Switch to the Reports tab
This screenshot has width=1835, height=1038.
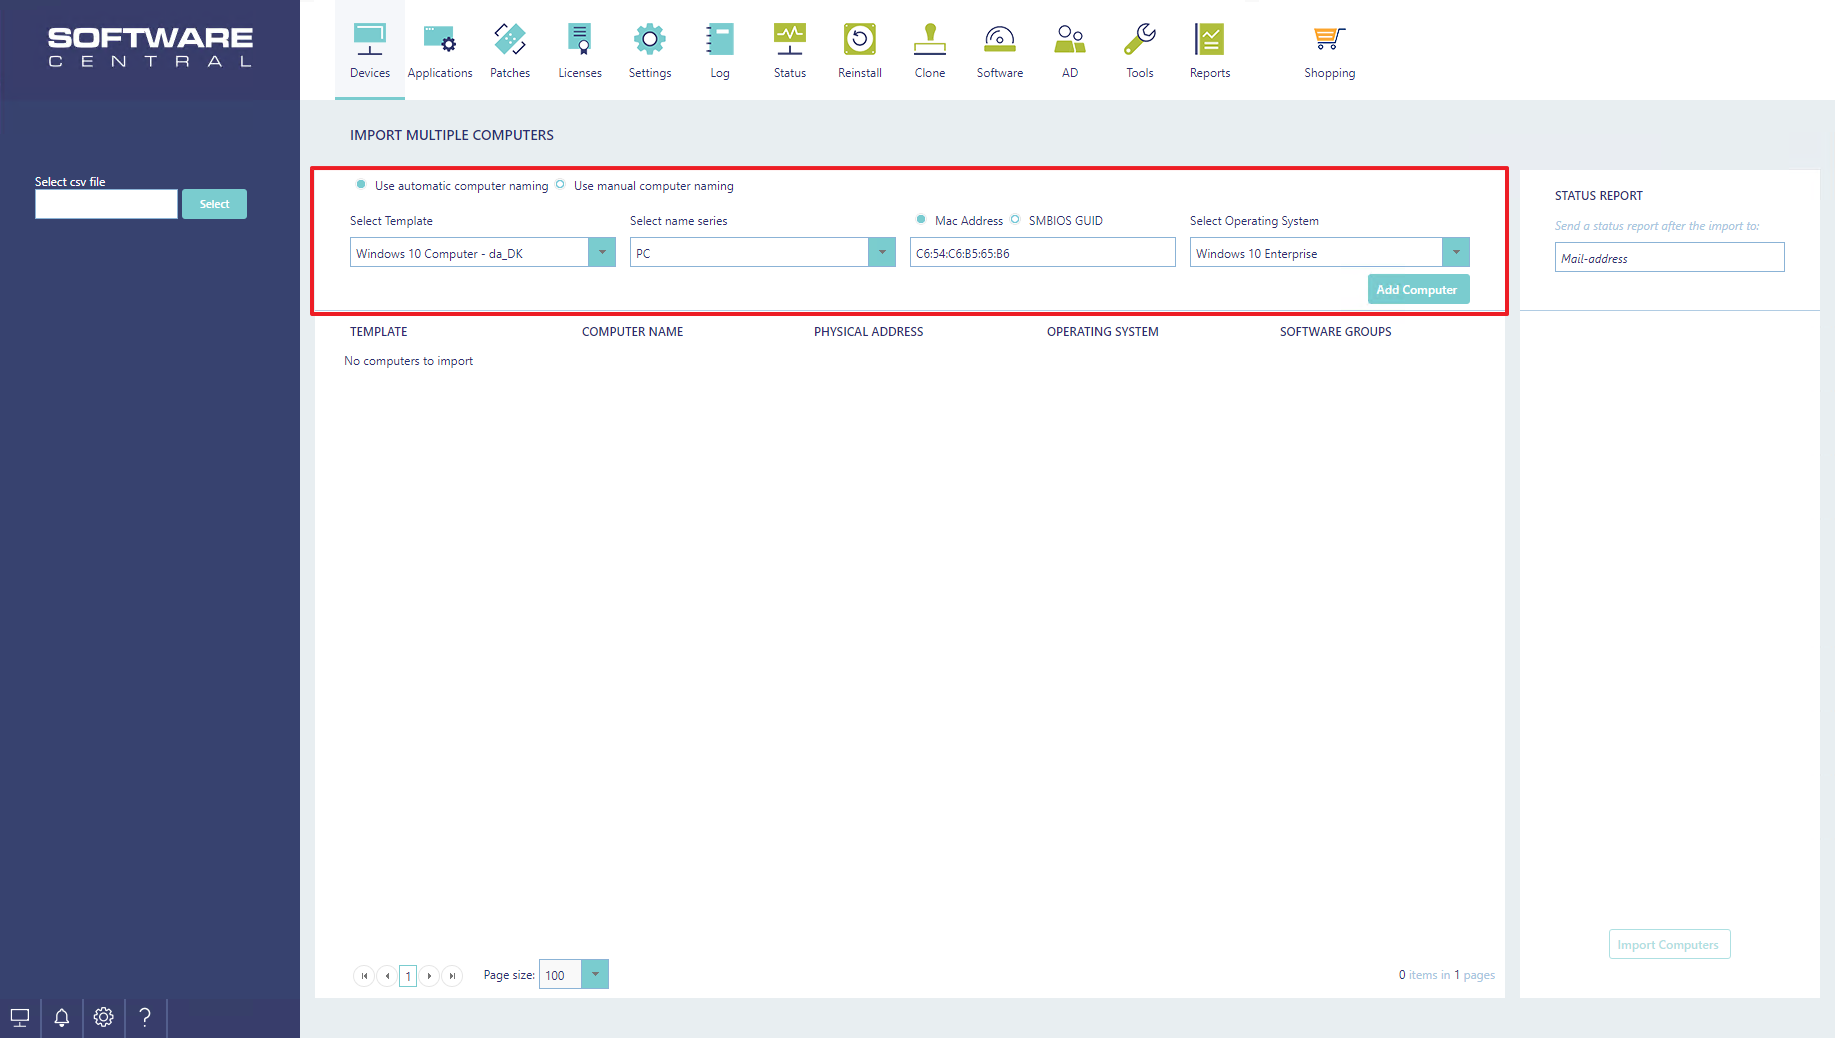[1210, 50]
